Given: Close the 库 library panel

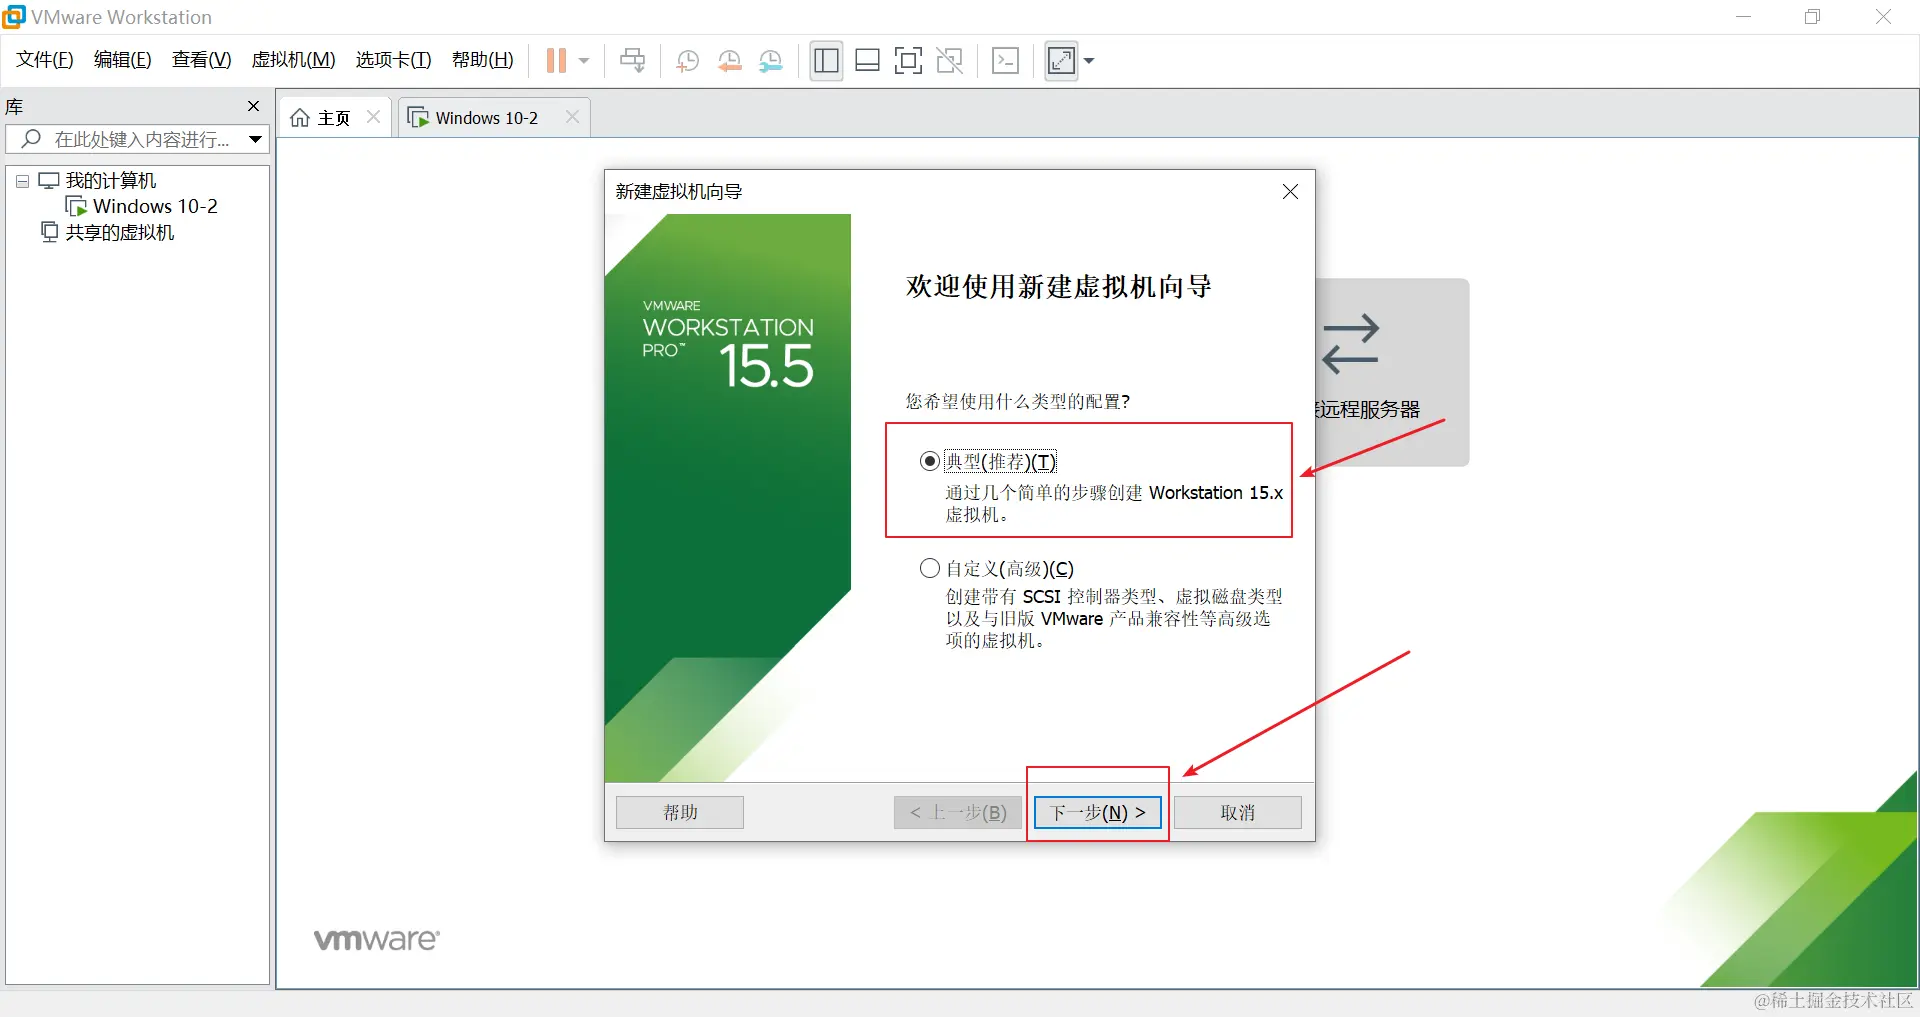Looking at the screenshot, I should tap(253, 106).
